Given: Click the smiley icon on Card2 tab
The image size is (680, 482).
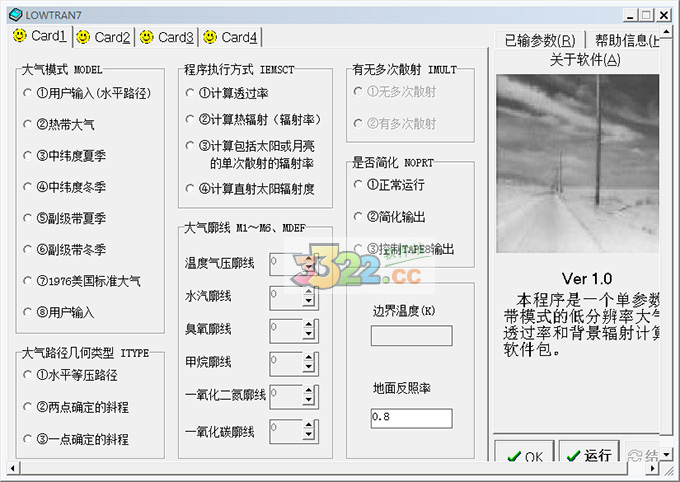Looking at the screenshot, I should (83, 37).
